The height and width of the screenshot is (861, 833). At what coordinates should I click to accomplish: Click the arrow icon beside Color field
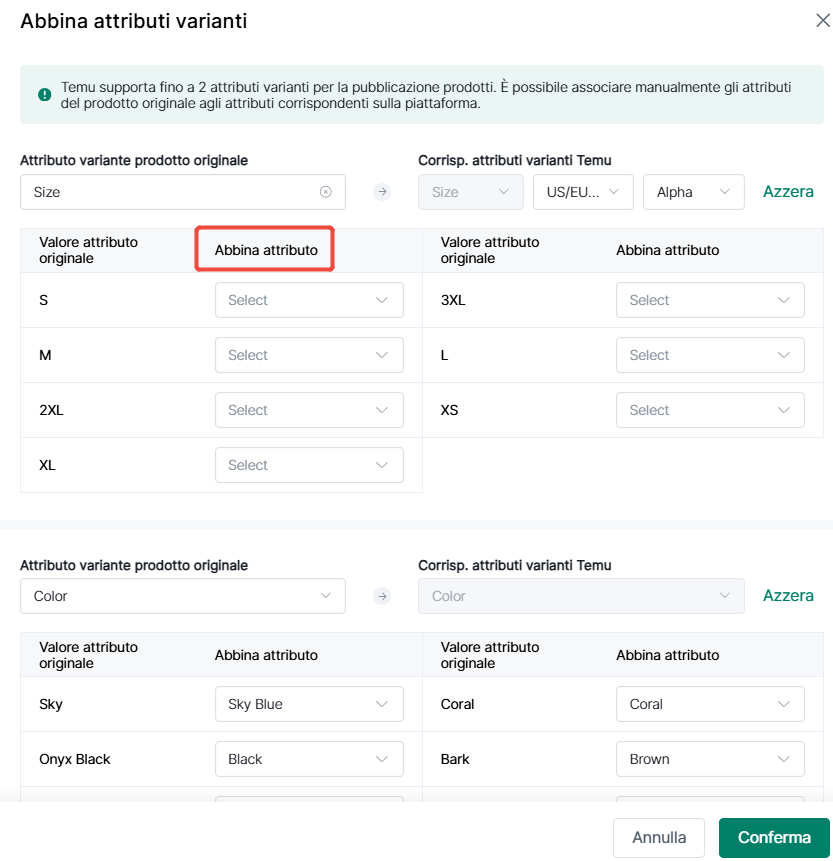[x=382, y=596]
